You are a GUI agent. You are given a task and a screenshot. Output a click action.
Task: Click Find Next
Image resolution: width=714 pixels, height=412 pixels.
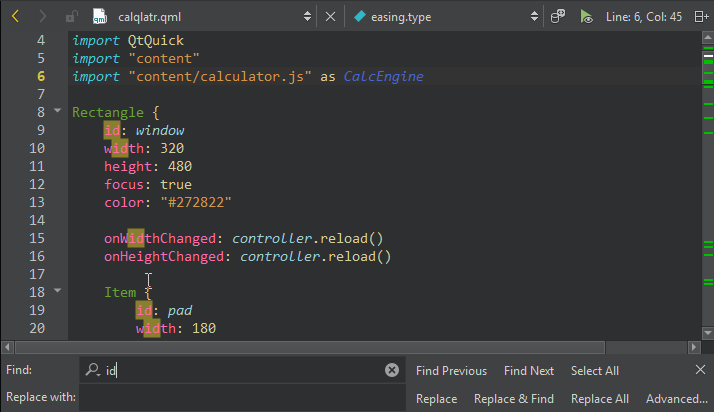point(529,371)
